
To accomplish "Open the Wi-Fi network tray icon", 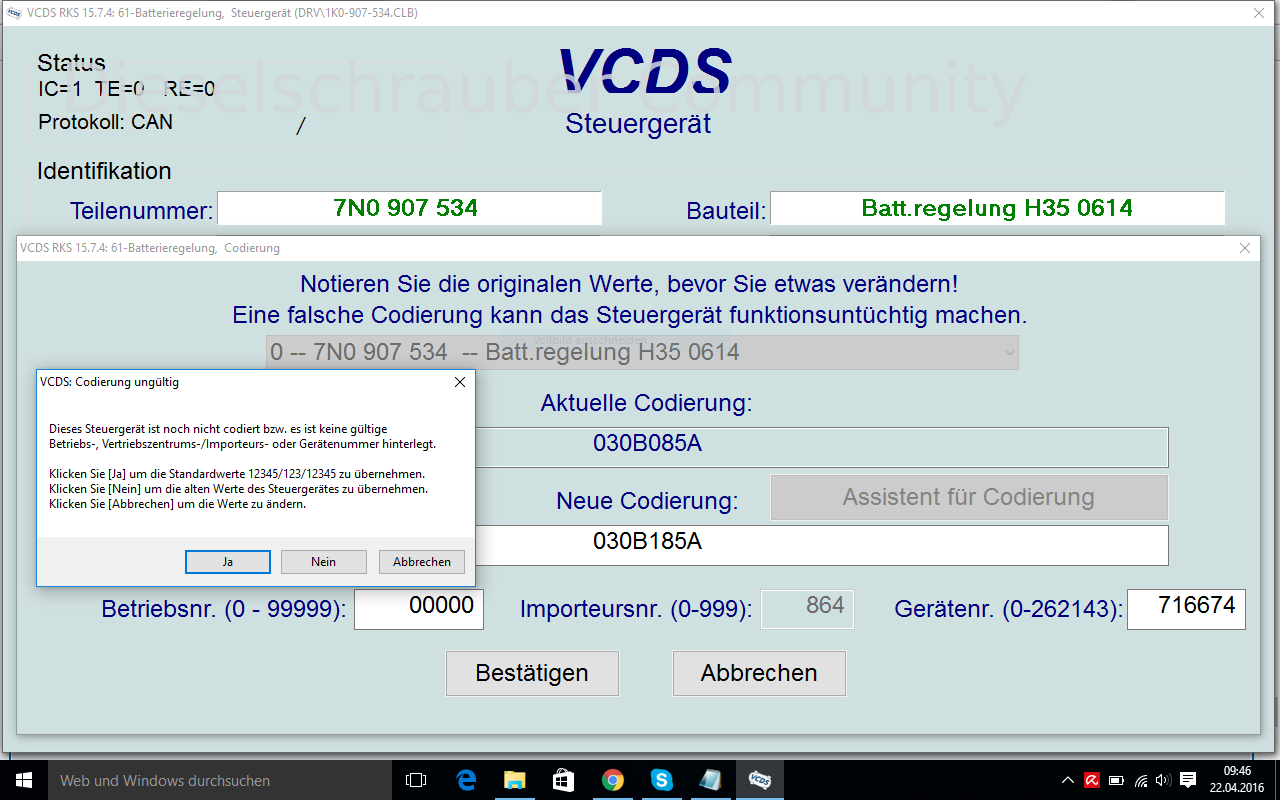I will pyautogui.click(x=1140, y=780).
